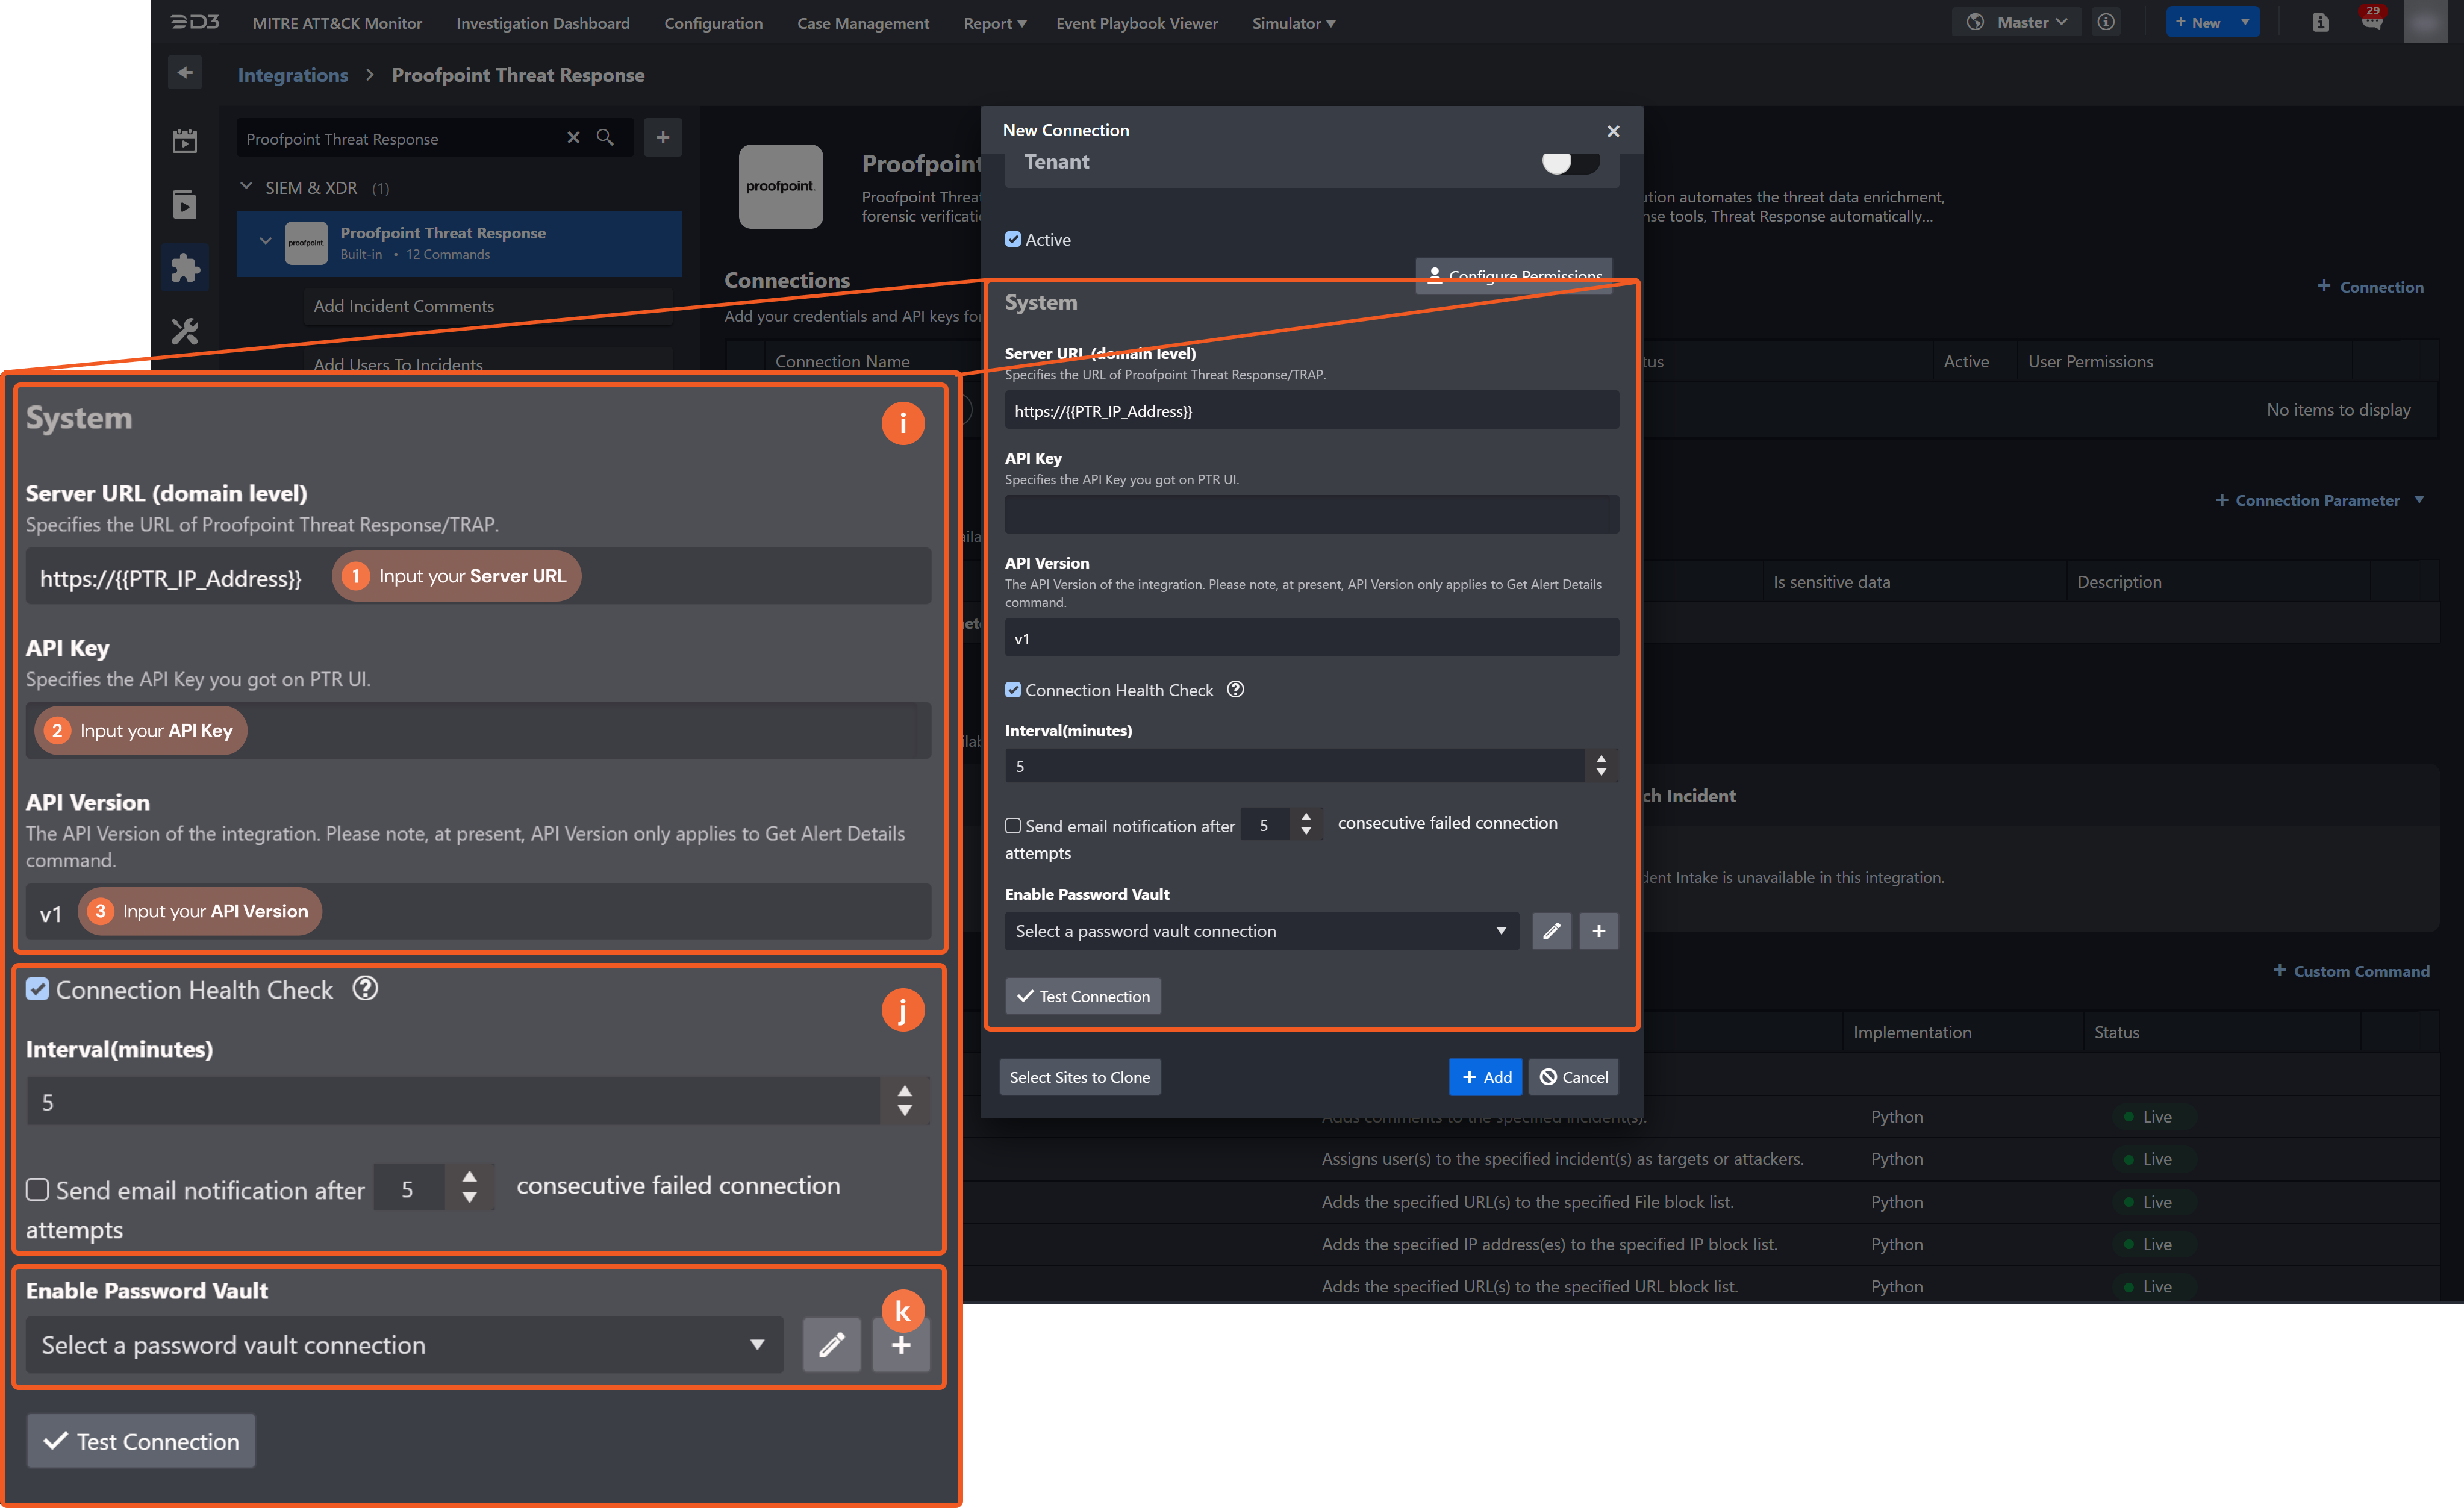Select the tools/utilities icon in the sidebar
The width and height of the screenshot is (2464, 1508).
coord(185,331)
